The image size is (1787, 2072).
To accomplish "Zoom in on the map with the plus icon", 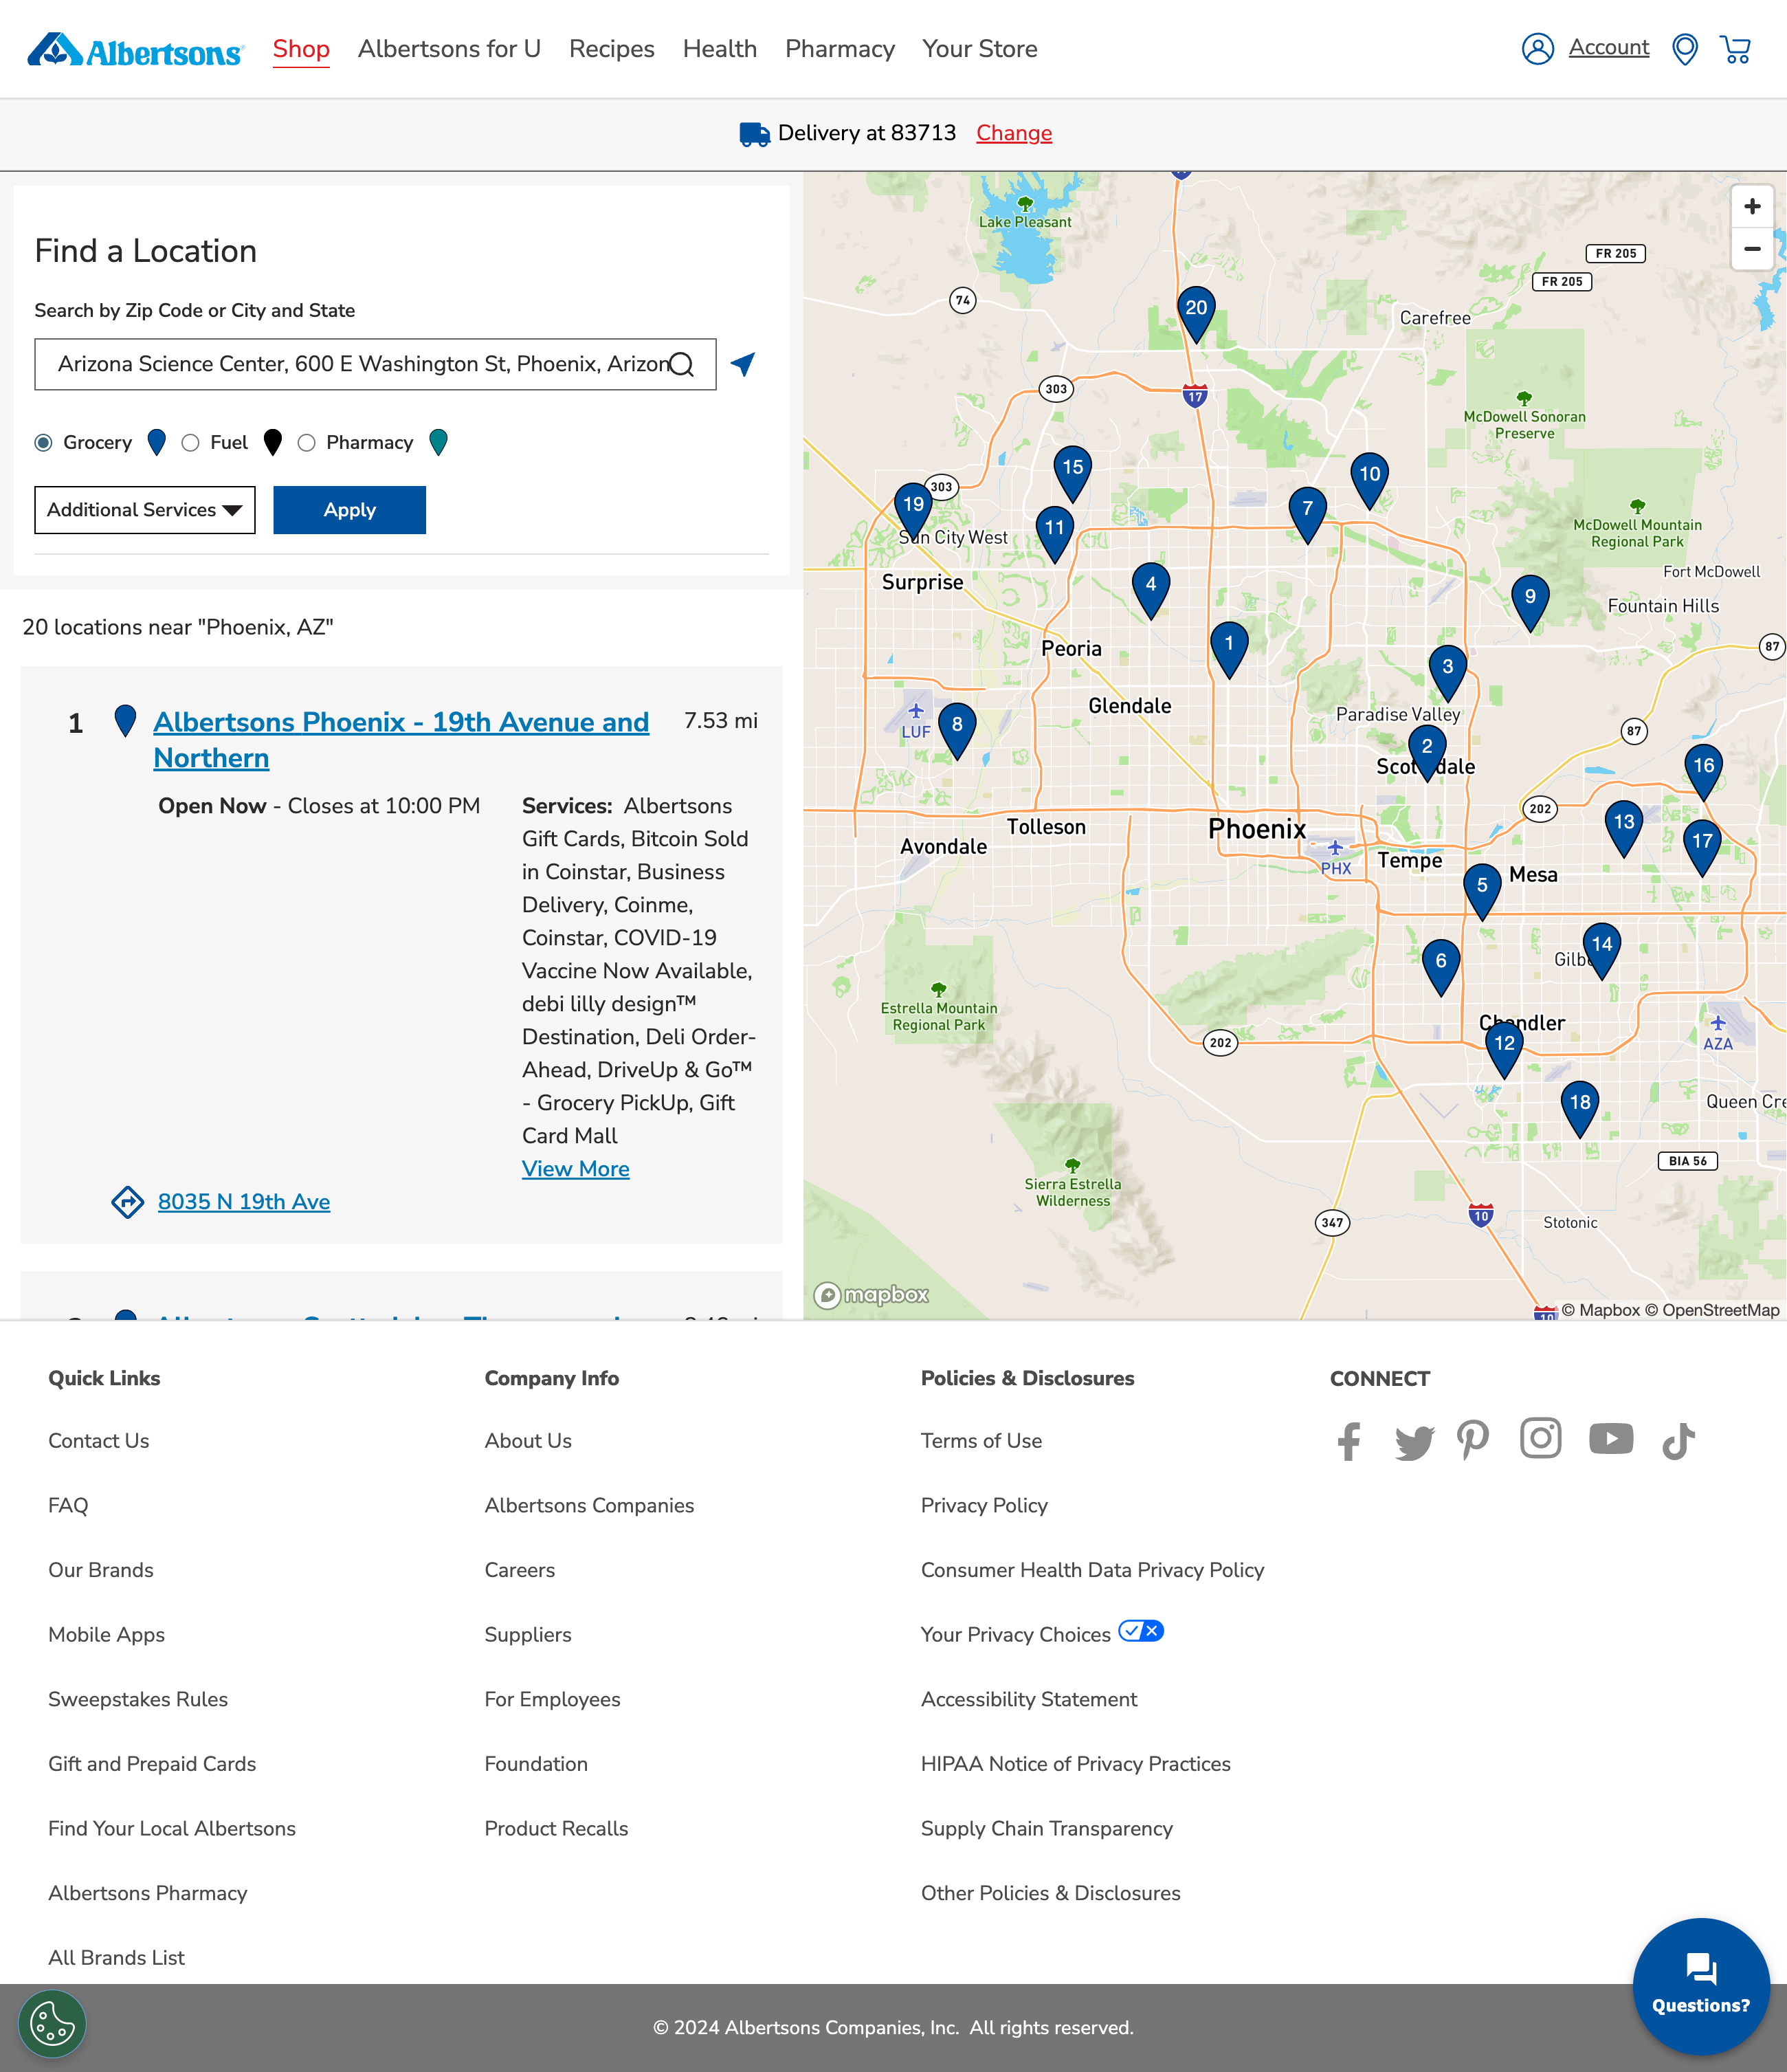I will point(1752,207).
